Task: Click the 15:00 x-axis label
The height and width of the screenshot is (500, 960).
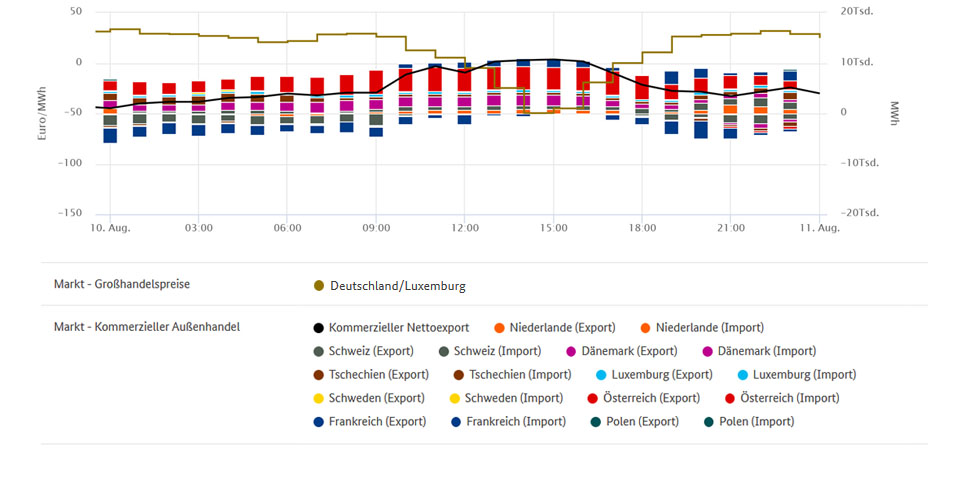Action: (553, 228)
